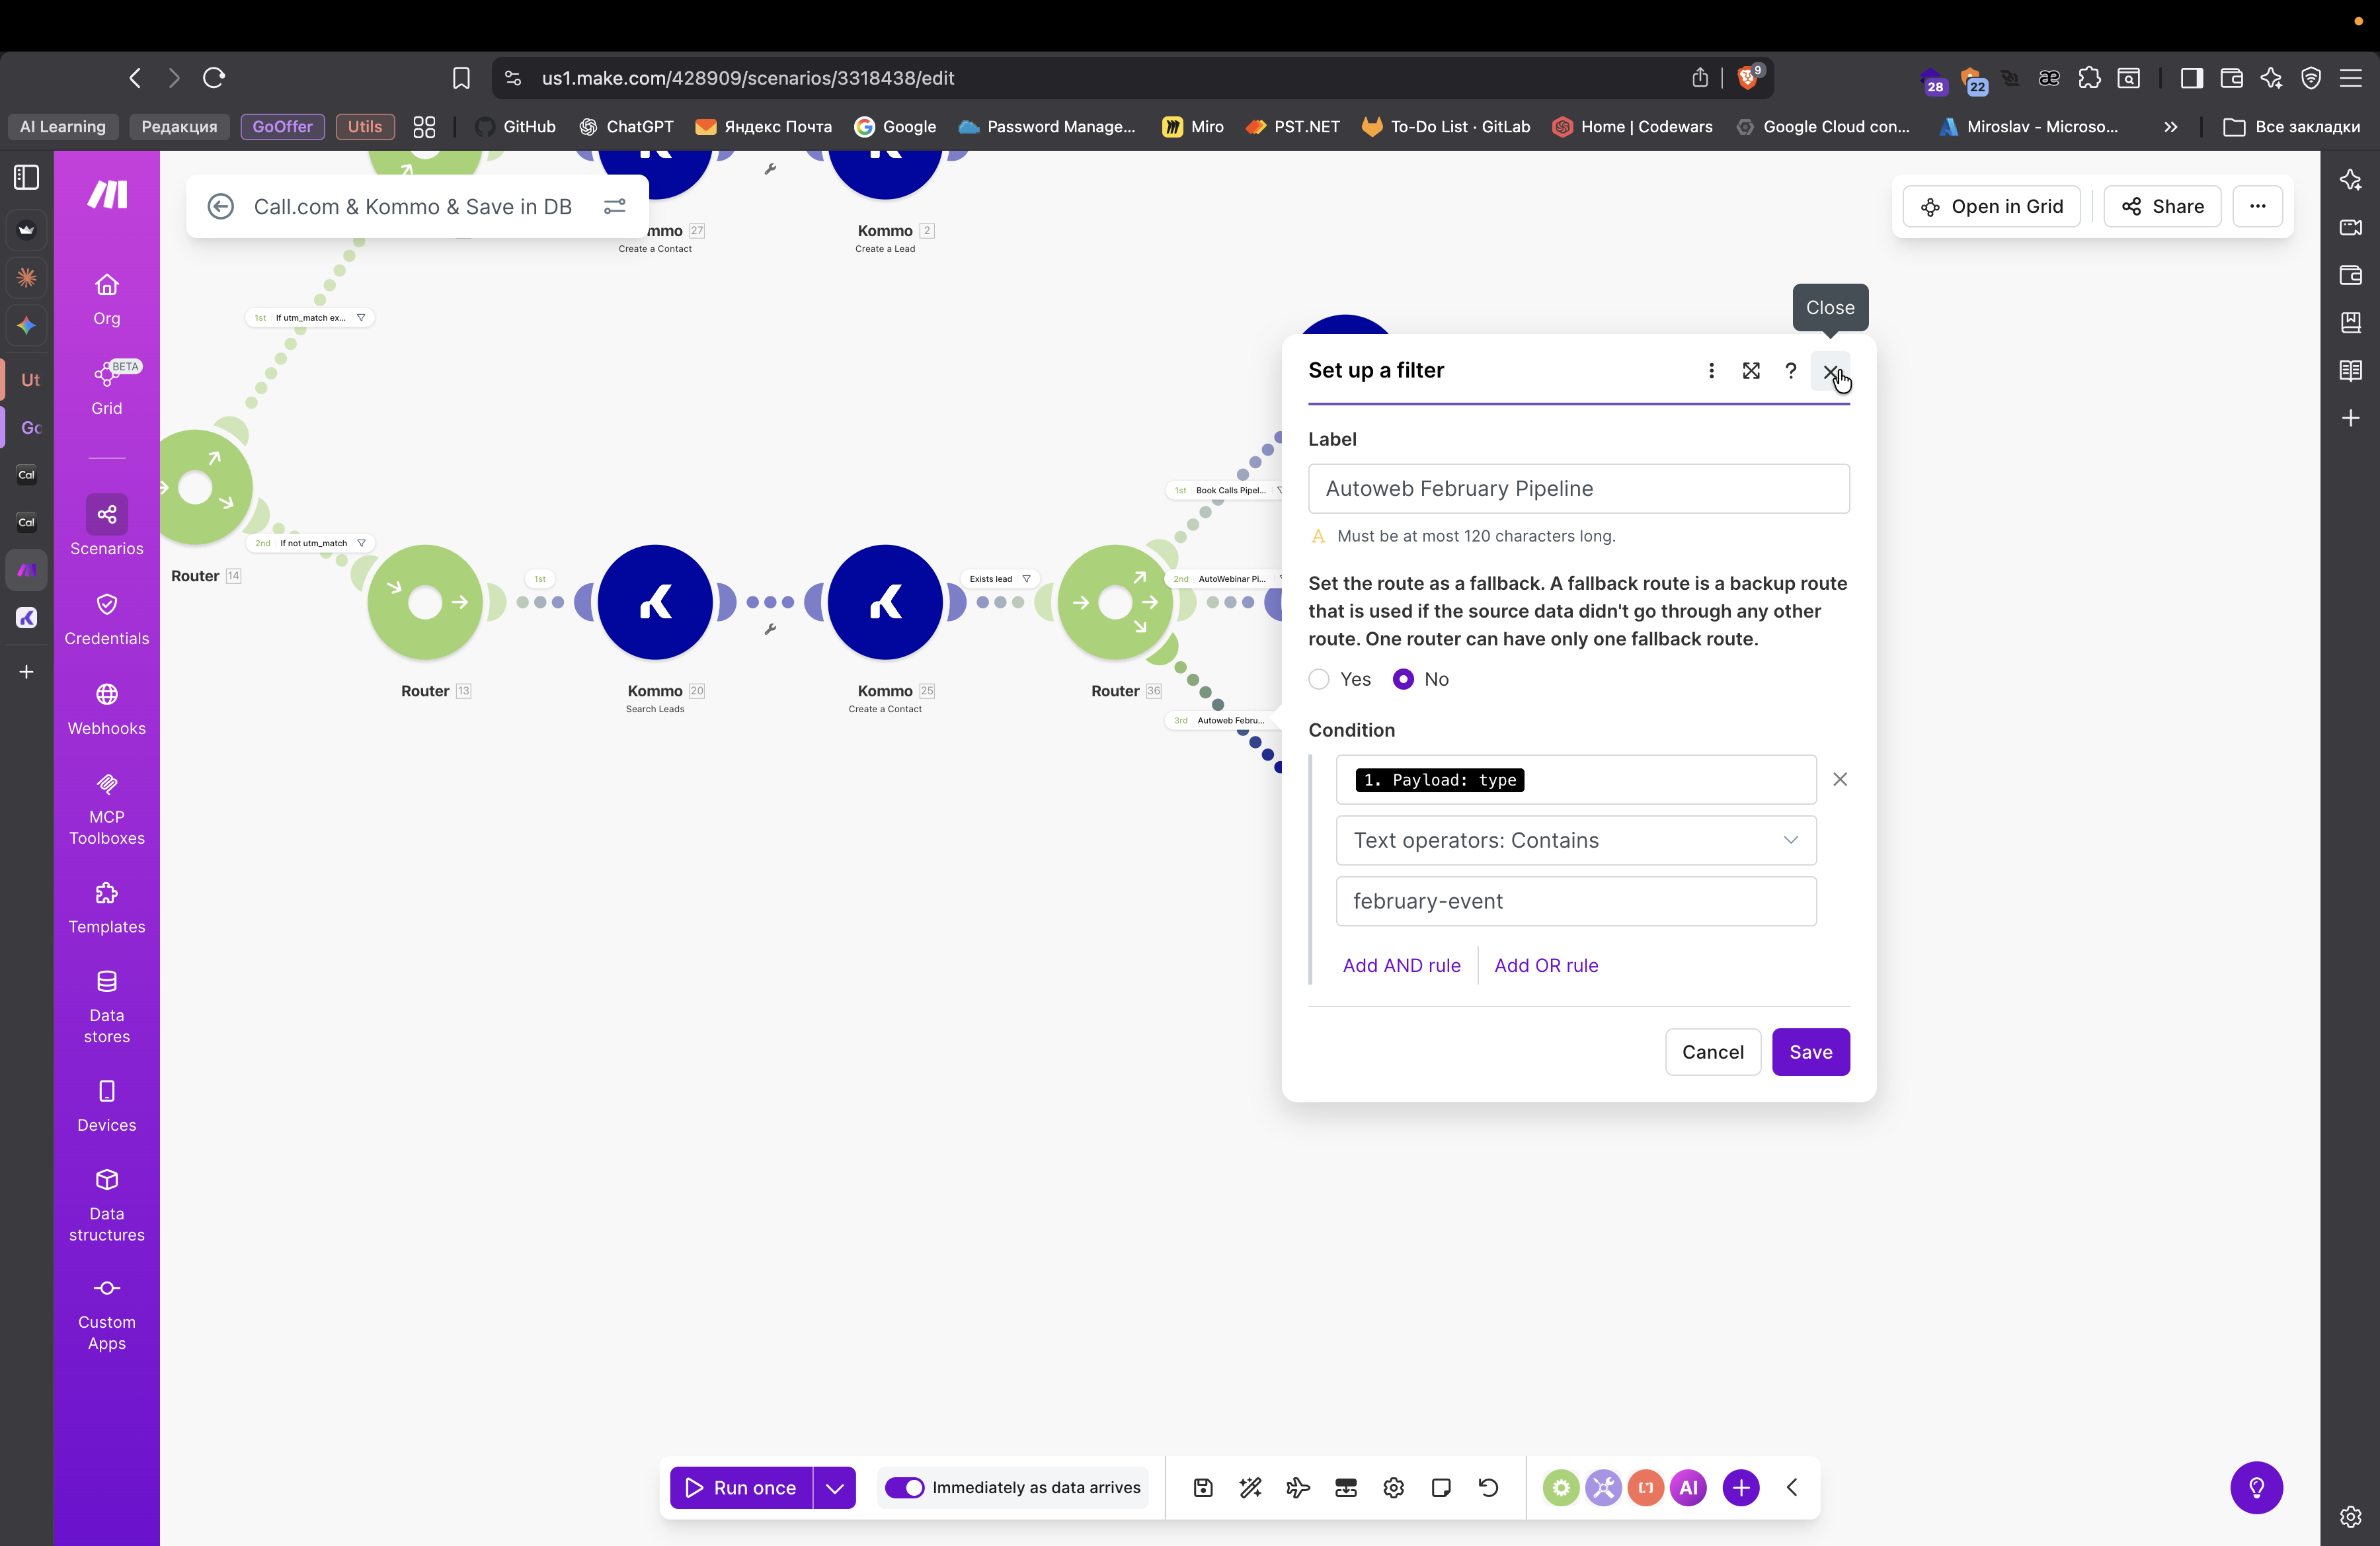2380x1546 pixels.
Task: Open the three-dot menu beside Share
Action: [2257, 206]
